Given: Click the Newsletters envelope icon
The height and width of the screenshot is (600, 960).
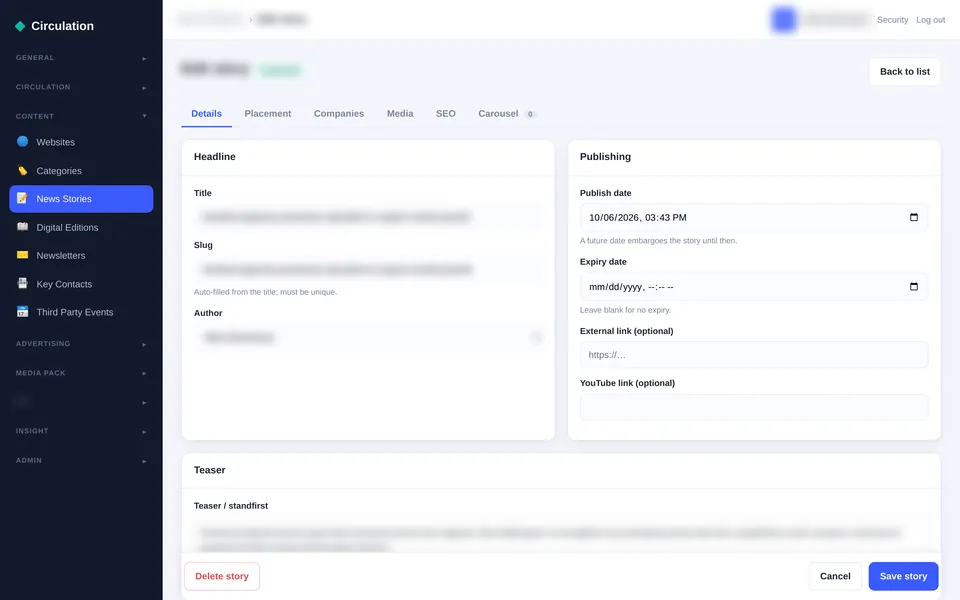Looking at the screenshot, I should point(23,255).
